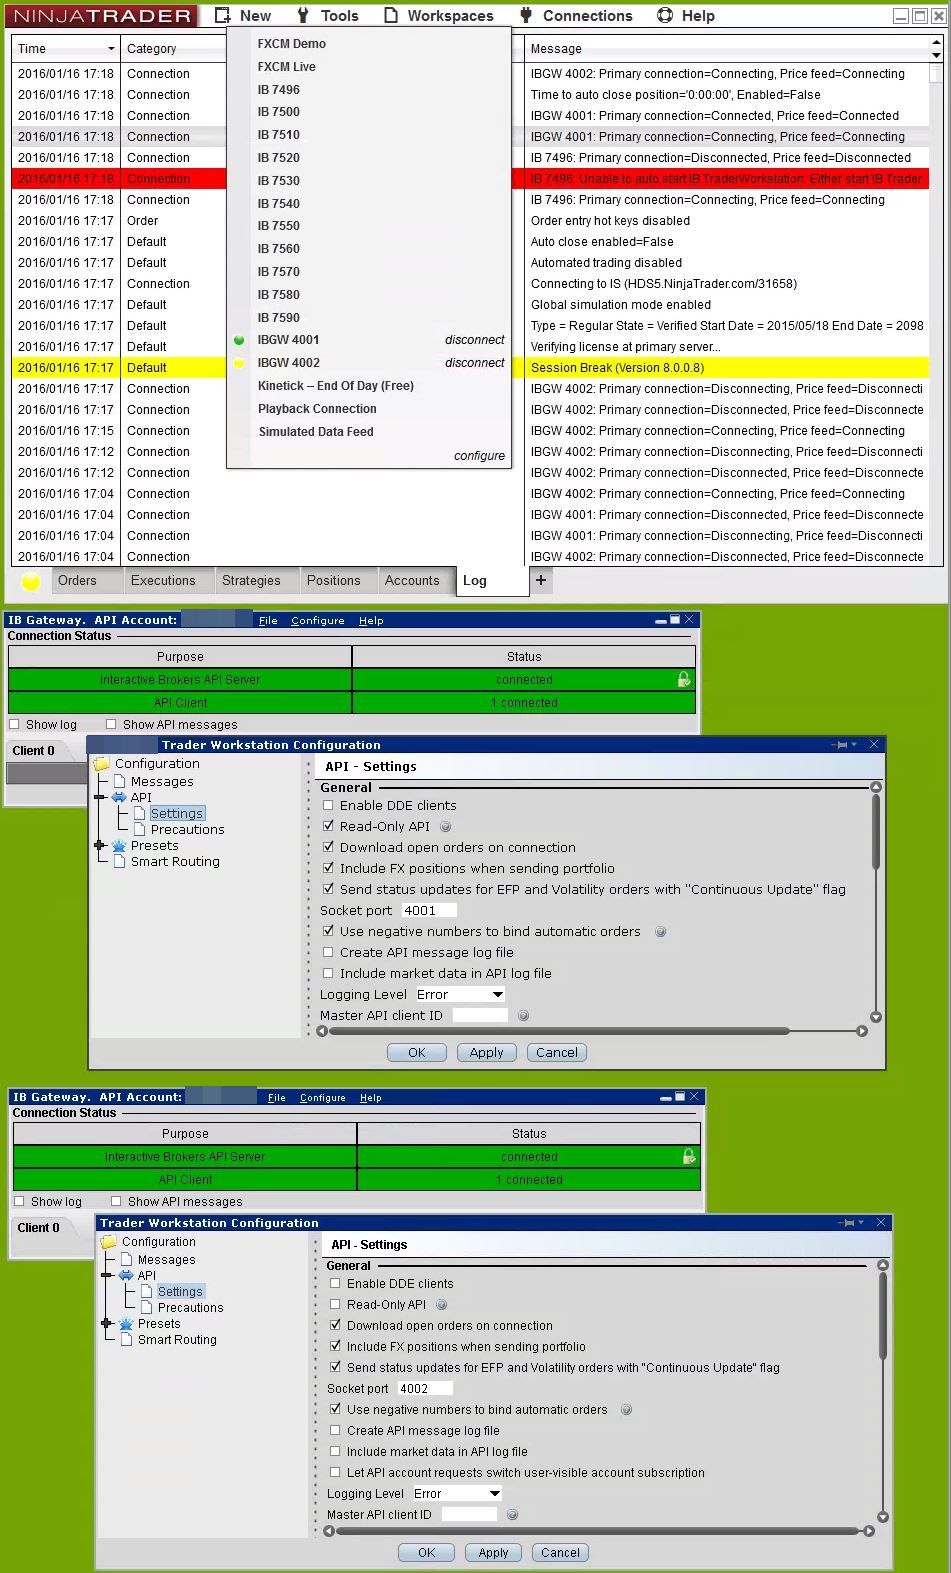Click the Socket port field showing 4002
This screenshot has width=951, height=1573.
424,1389
